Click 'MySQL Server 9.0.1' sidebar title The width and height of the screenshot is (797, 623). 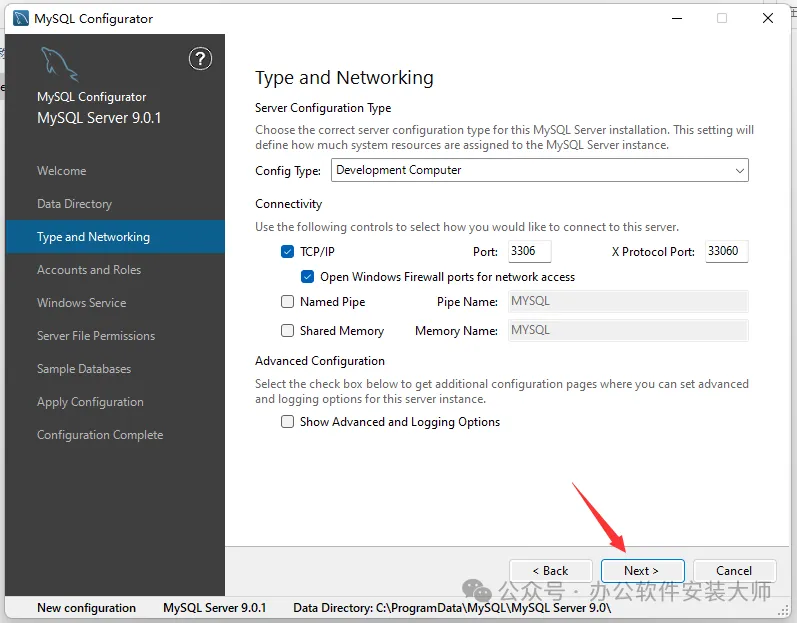(x=99, y=118)
